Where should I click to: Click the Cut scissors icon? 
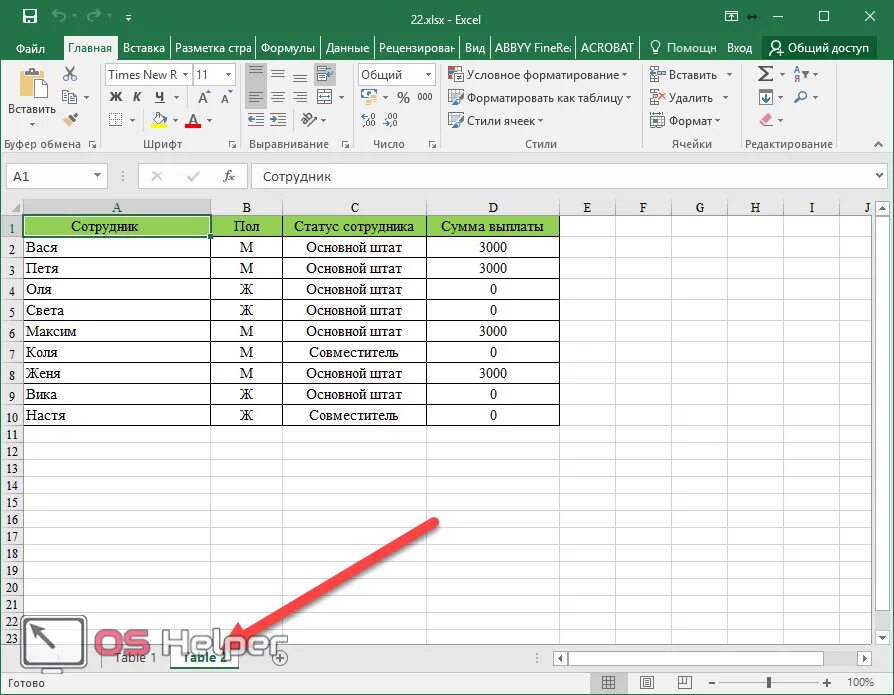[70, 74]
